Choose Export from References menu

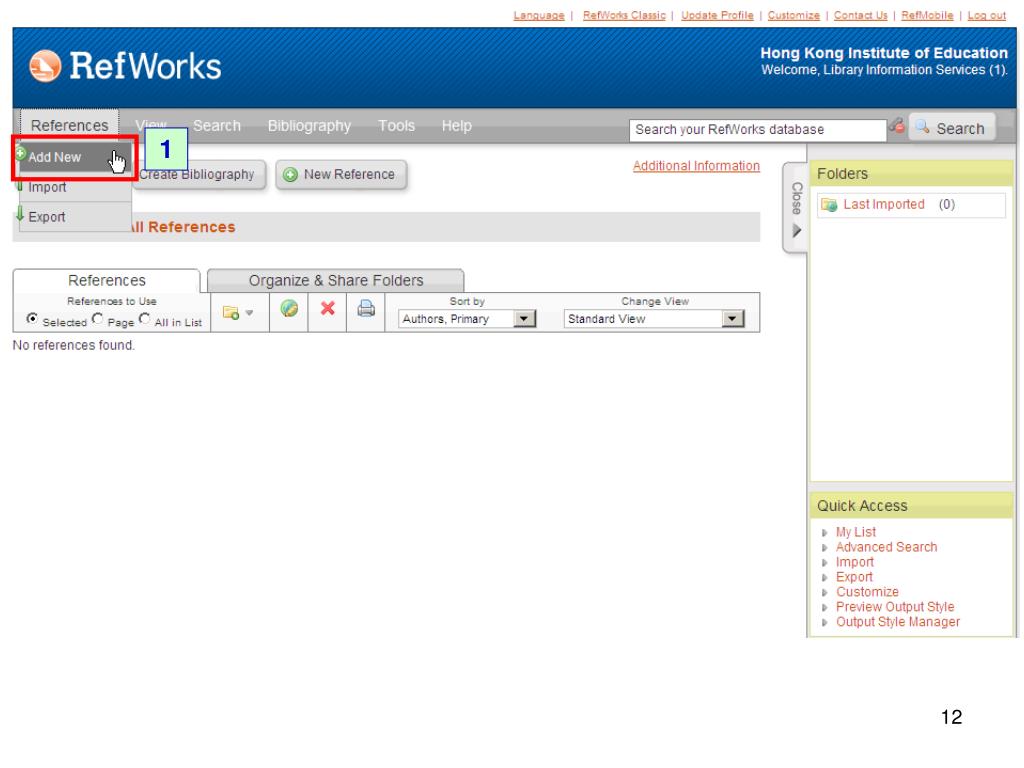tap(74, 217)
